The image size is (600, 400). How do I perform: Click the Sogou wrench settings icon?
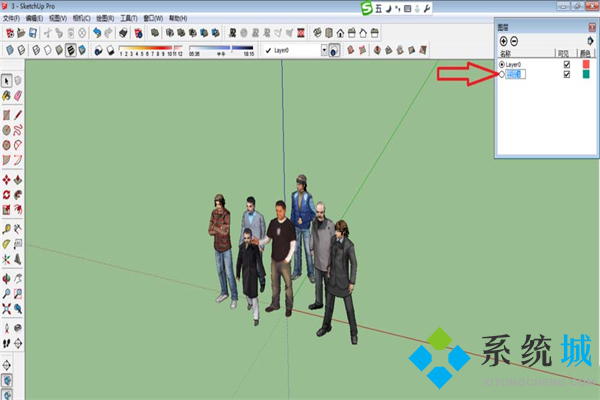click(427, 8)
